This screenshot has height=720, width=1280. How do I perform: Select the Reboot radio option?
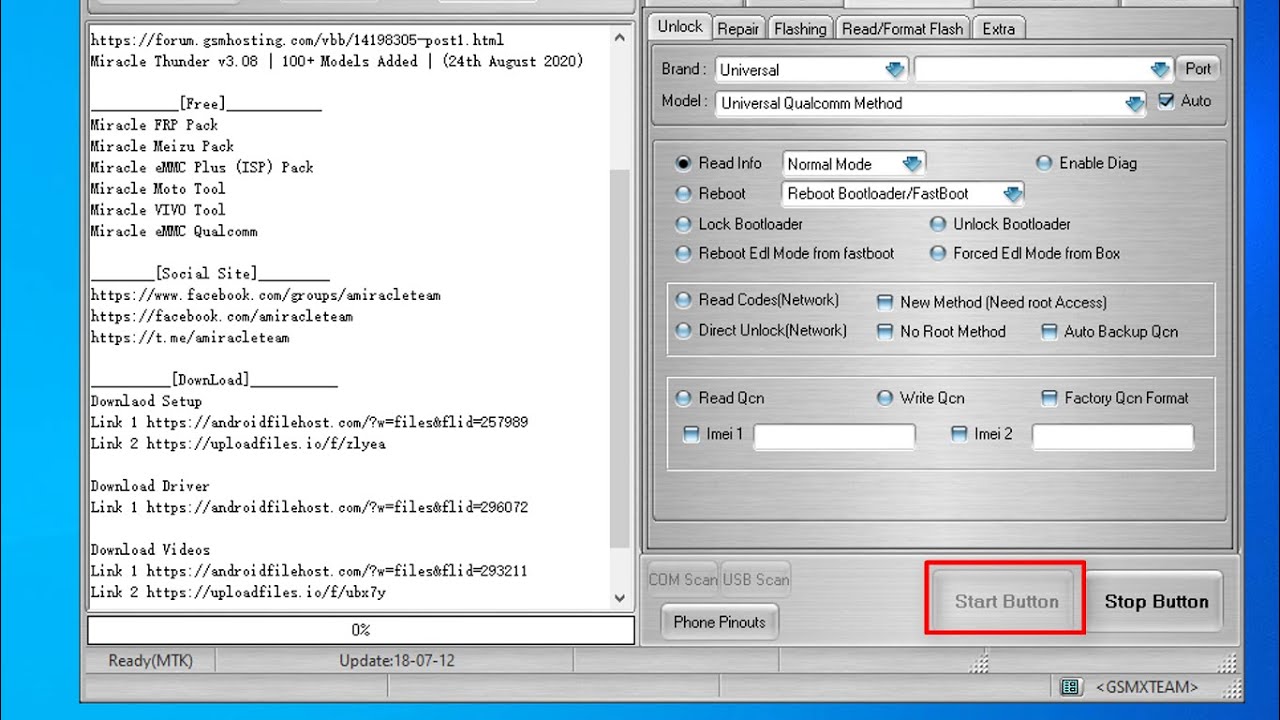(x=684, y=193)
